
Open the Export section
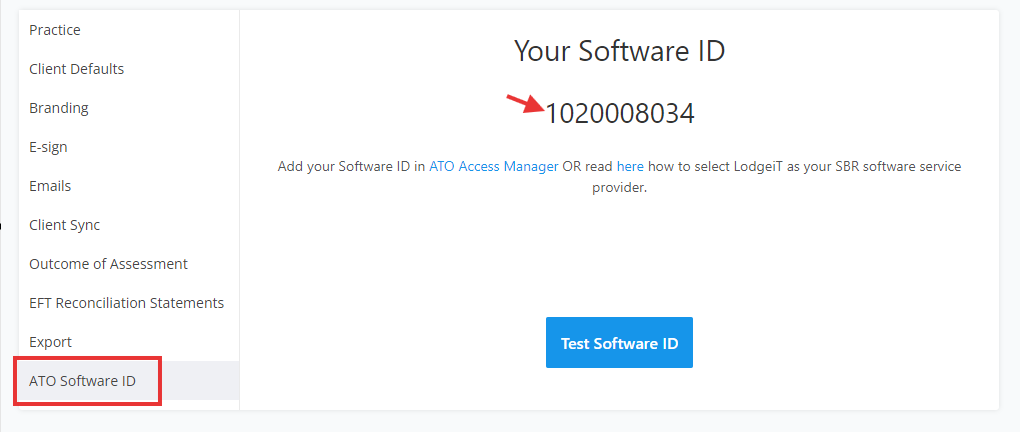pos(129,342)
